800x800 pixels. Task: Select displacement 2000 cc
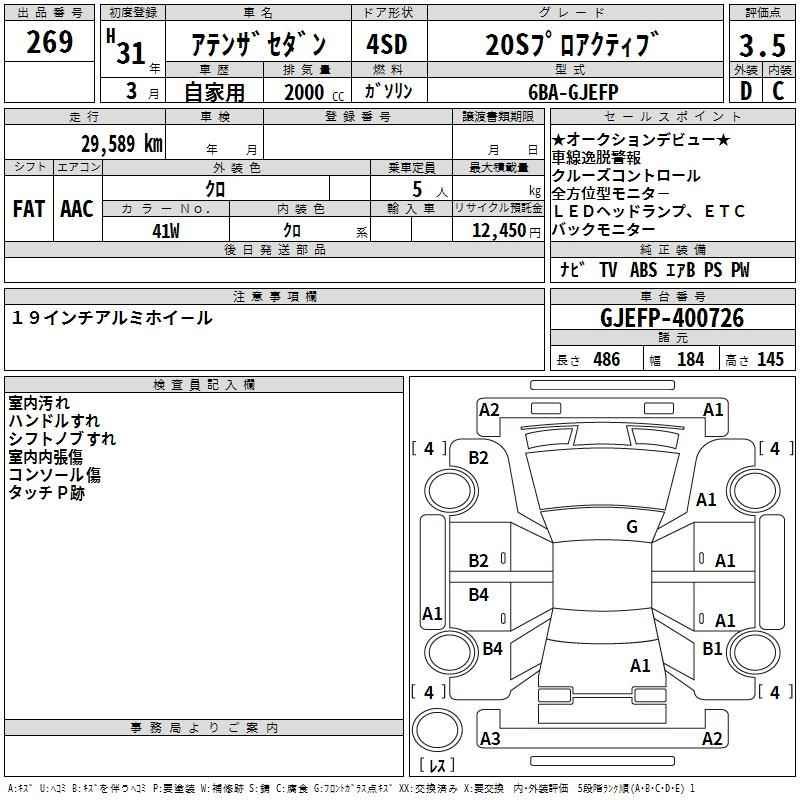coord(314,92)
